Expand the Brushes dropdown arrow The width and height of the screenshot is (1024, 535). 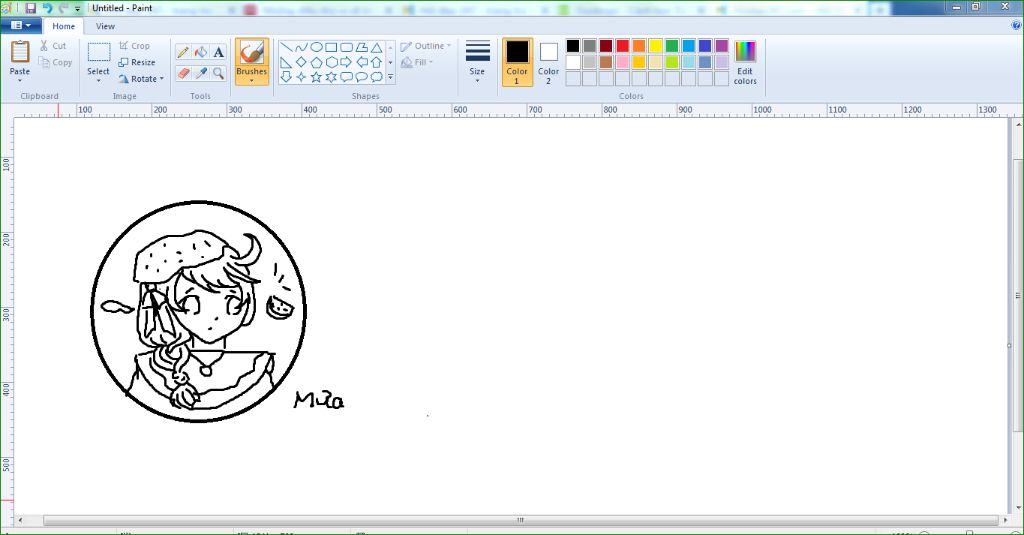(x=251, y=80)
